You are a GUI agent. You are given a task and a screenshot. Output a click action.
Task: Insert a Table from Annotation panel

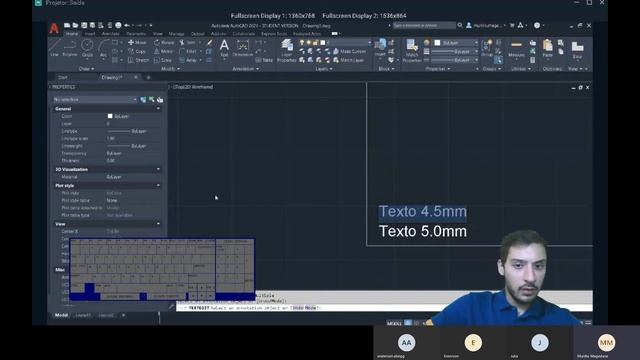coord(264,60)
